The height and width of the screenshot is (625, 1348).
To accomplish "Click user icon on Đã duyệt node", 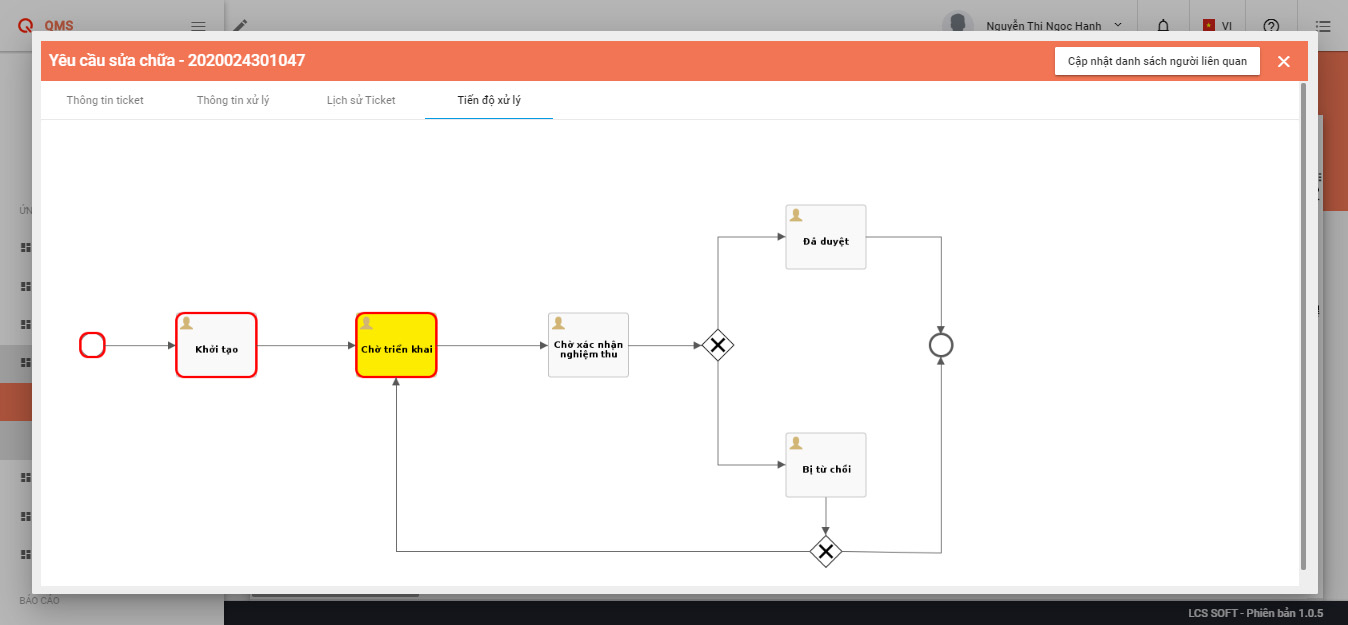I will point(796,215).
